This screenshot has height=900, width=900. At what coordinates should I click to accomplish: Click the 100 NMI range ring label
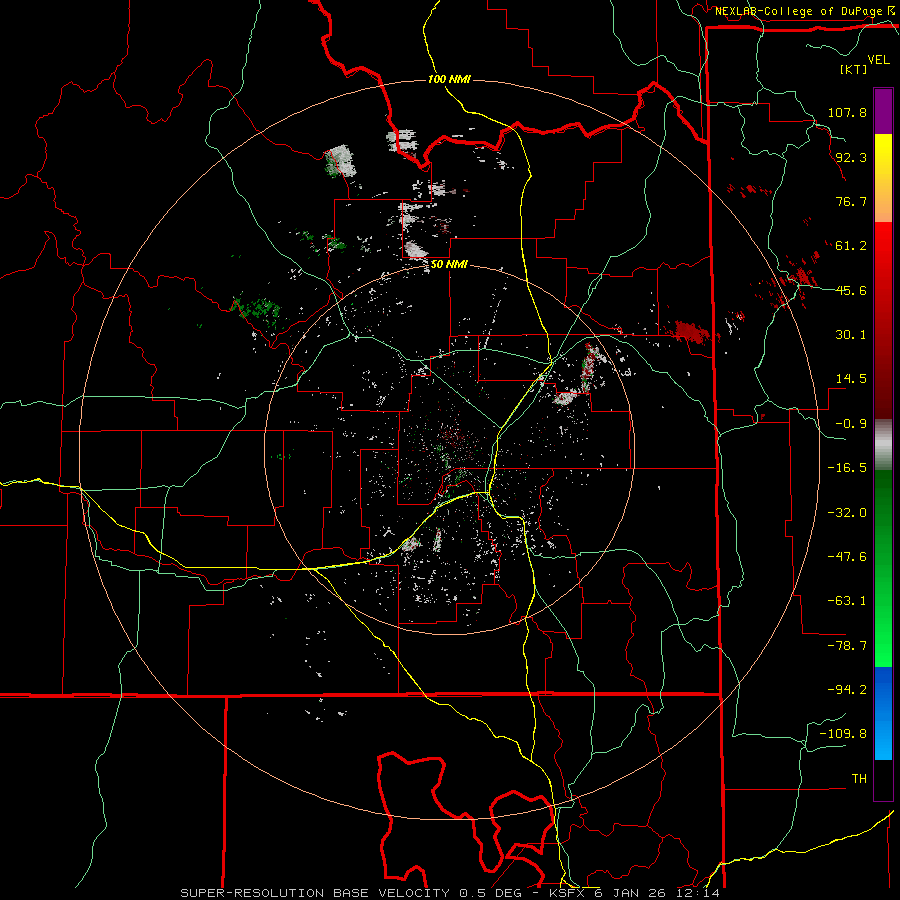[449, 79]
